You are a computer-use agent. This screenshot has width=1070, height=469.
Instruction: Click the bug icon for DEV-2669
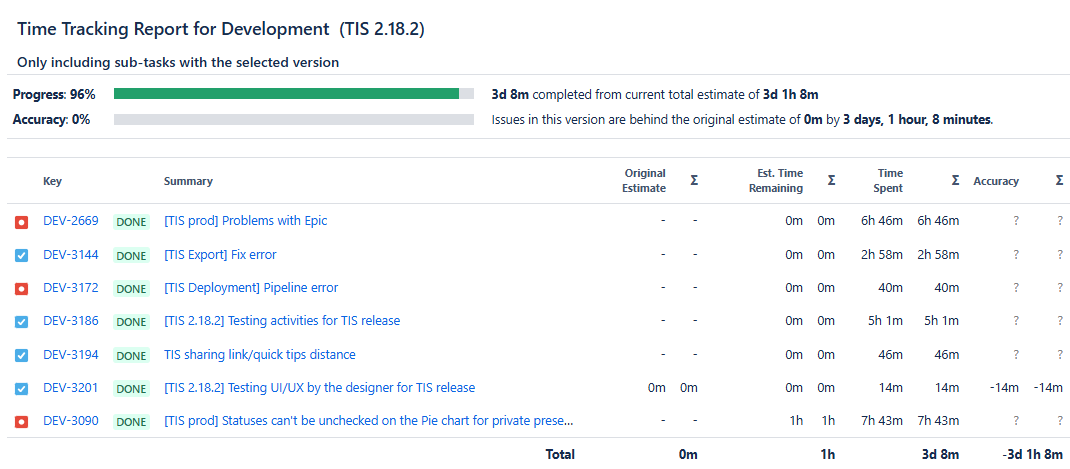click(21, 222)
